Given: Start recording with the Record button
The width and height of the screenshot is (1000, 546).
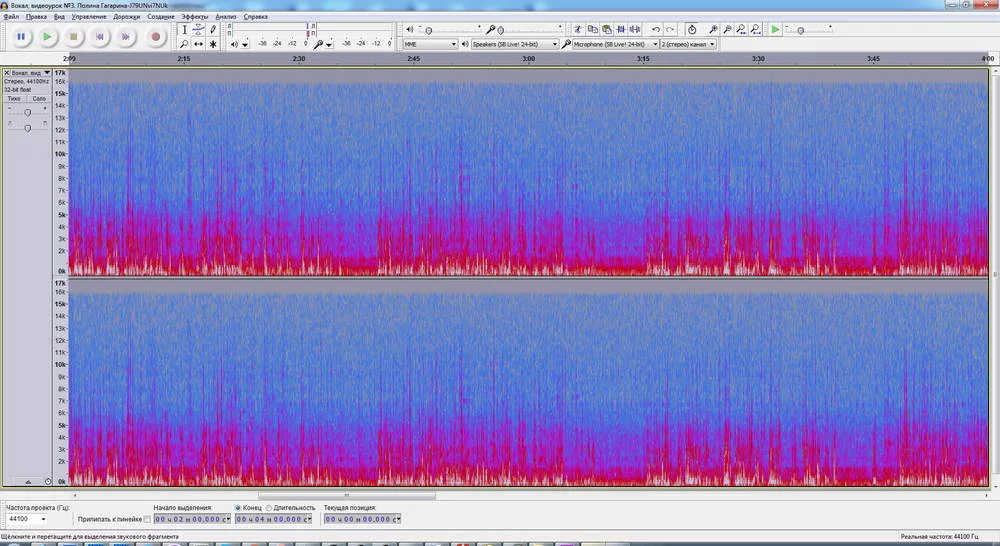Looking at the screenshot, I should pos(155,37).
